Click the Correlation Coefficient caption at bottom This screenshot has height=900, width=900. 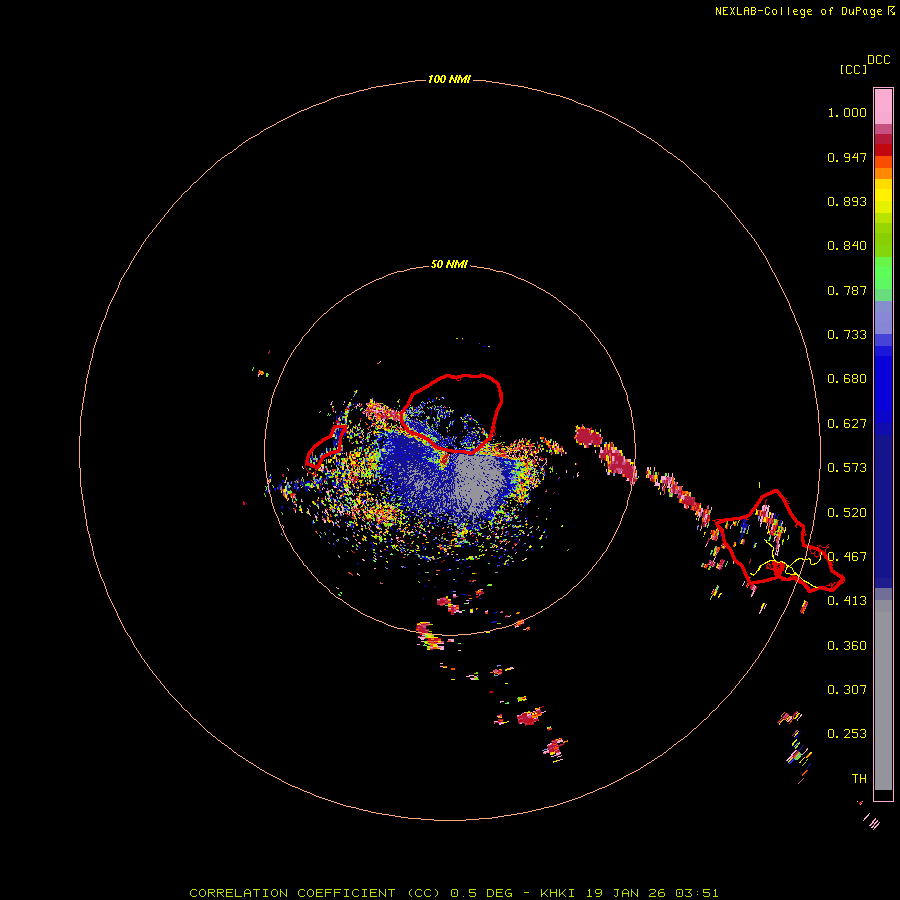point(453,893)
